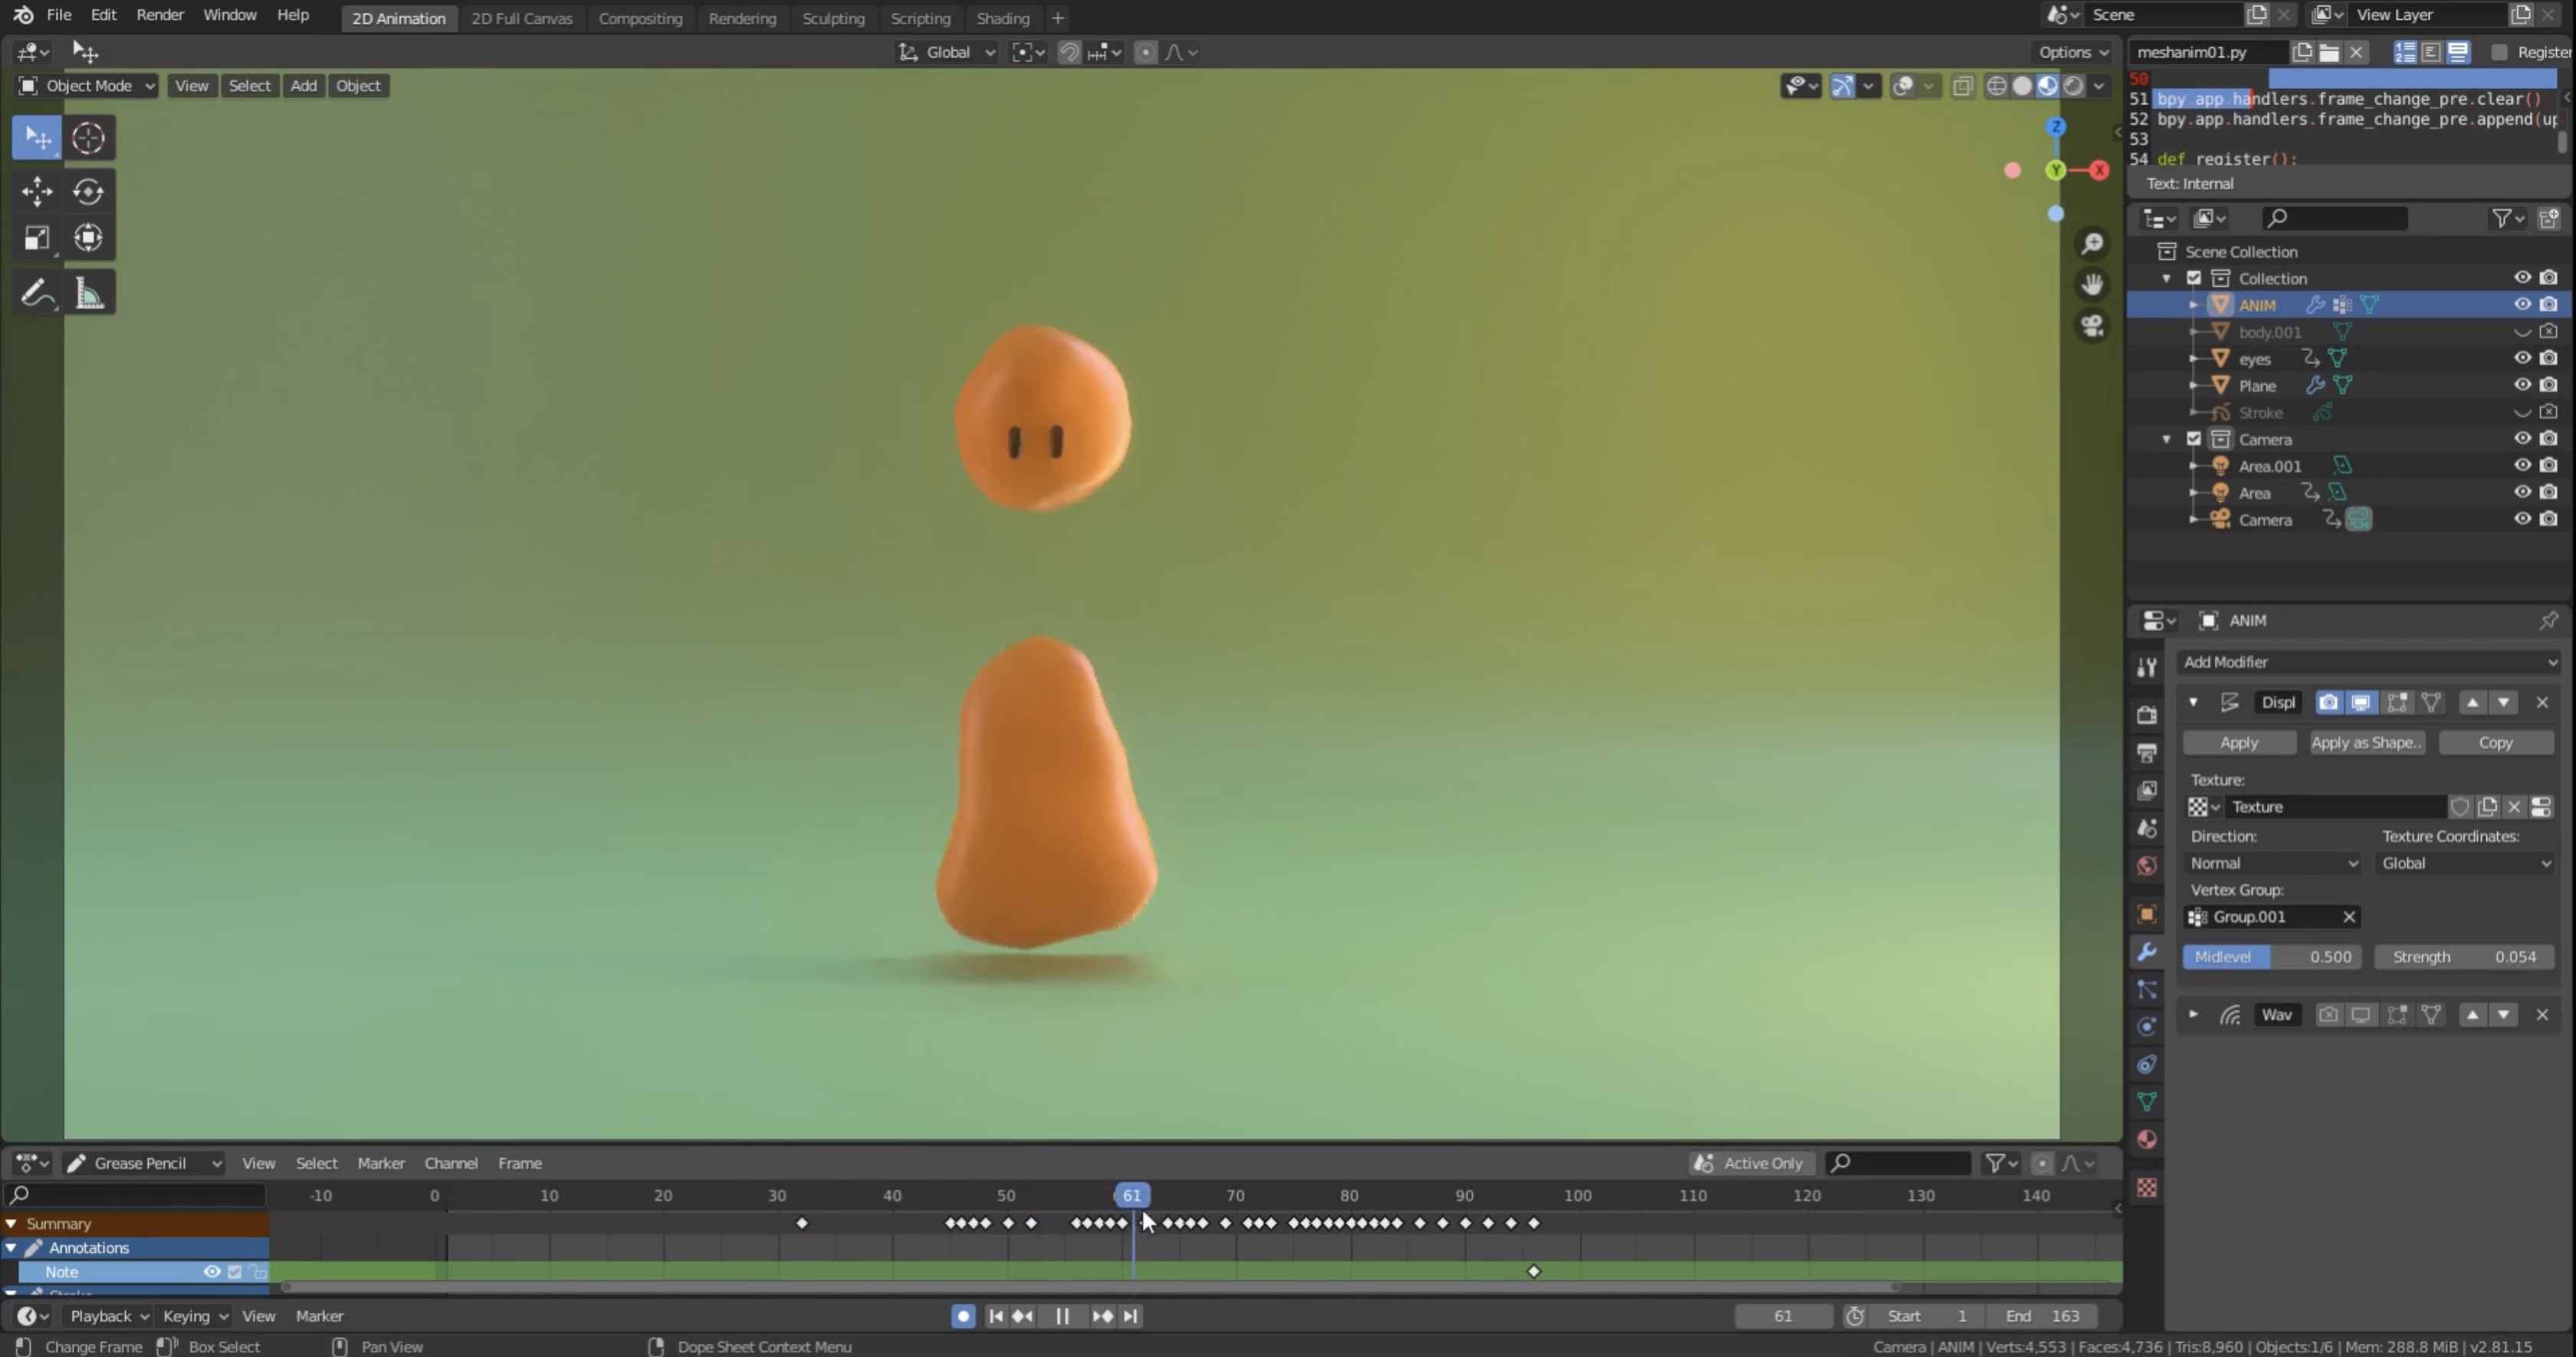The image size is (2576, 1357).
Task: Pause the animation playback
Action: 1062,1316
